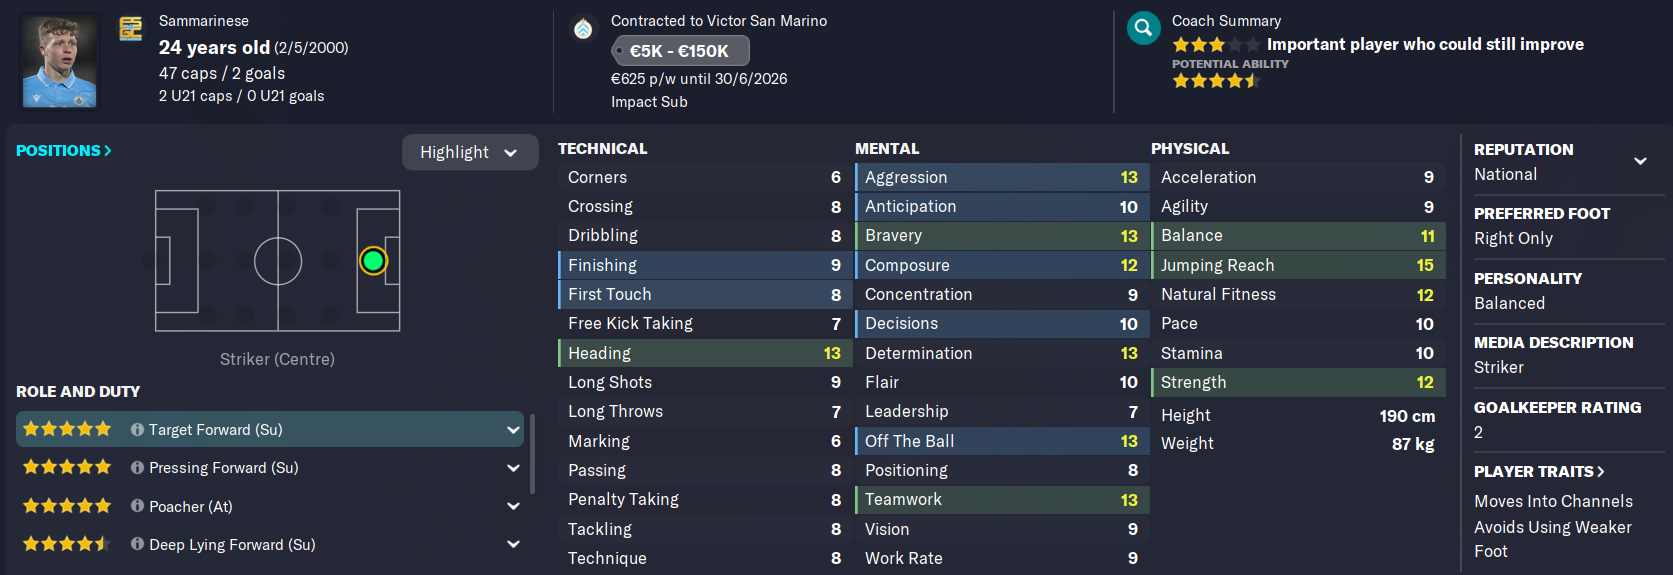Image resolution: width=1673 pixels, height=575 pixels.
Task: Open the Positions section link
Action: tap(63, 150)
